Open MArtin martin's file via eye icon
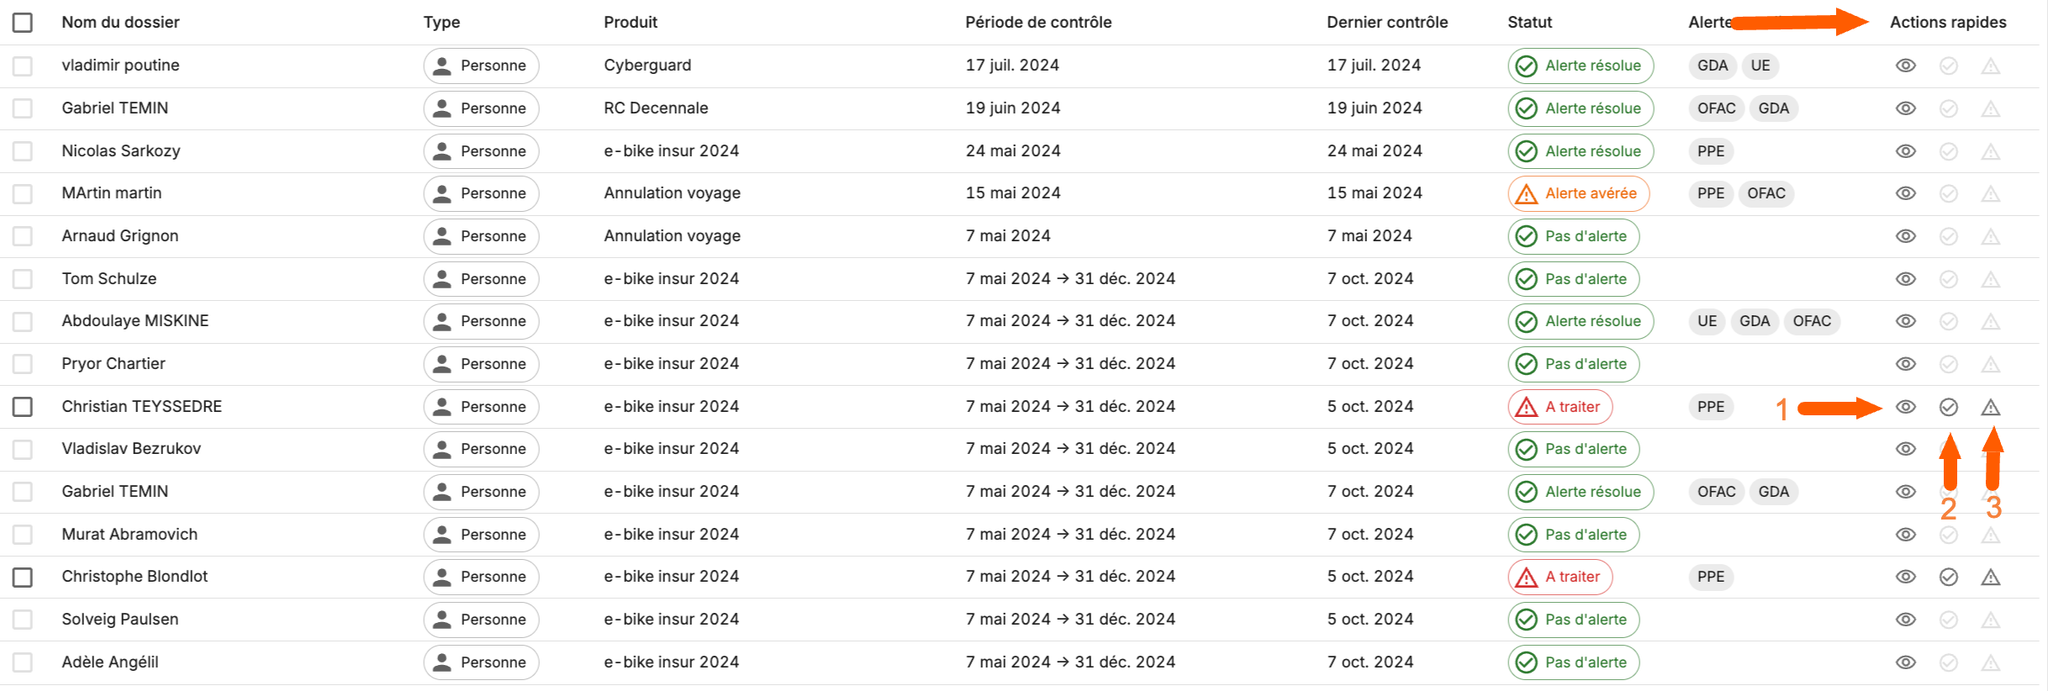This screenshot has height=691, width=2048. [x=1906, y=193]
